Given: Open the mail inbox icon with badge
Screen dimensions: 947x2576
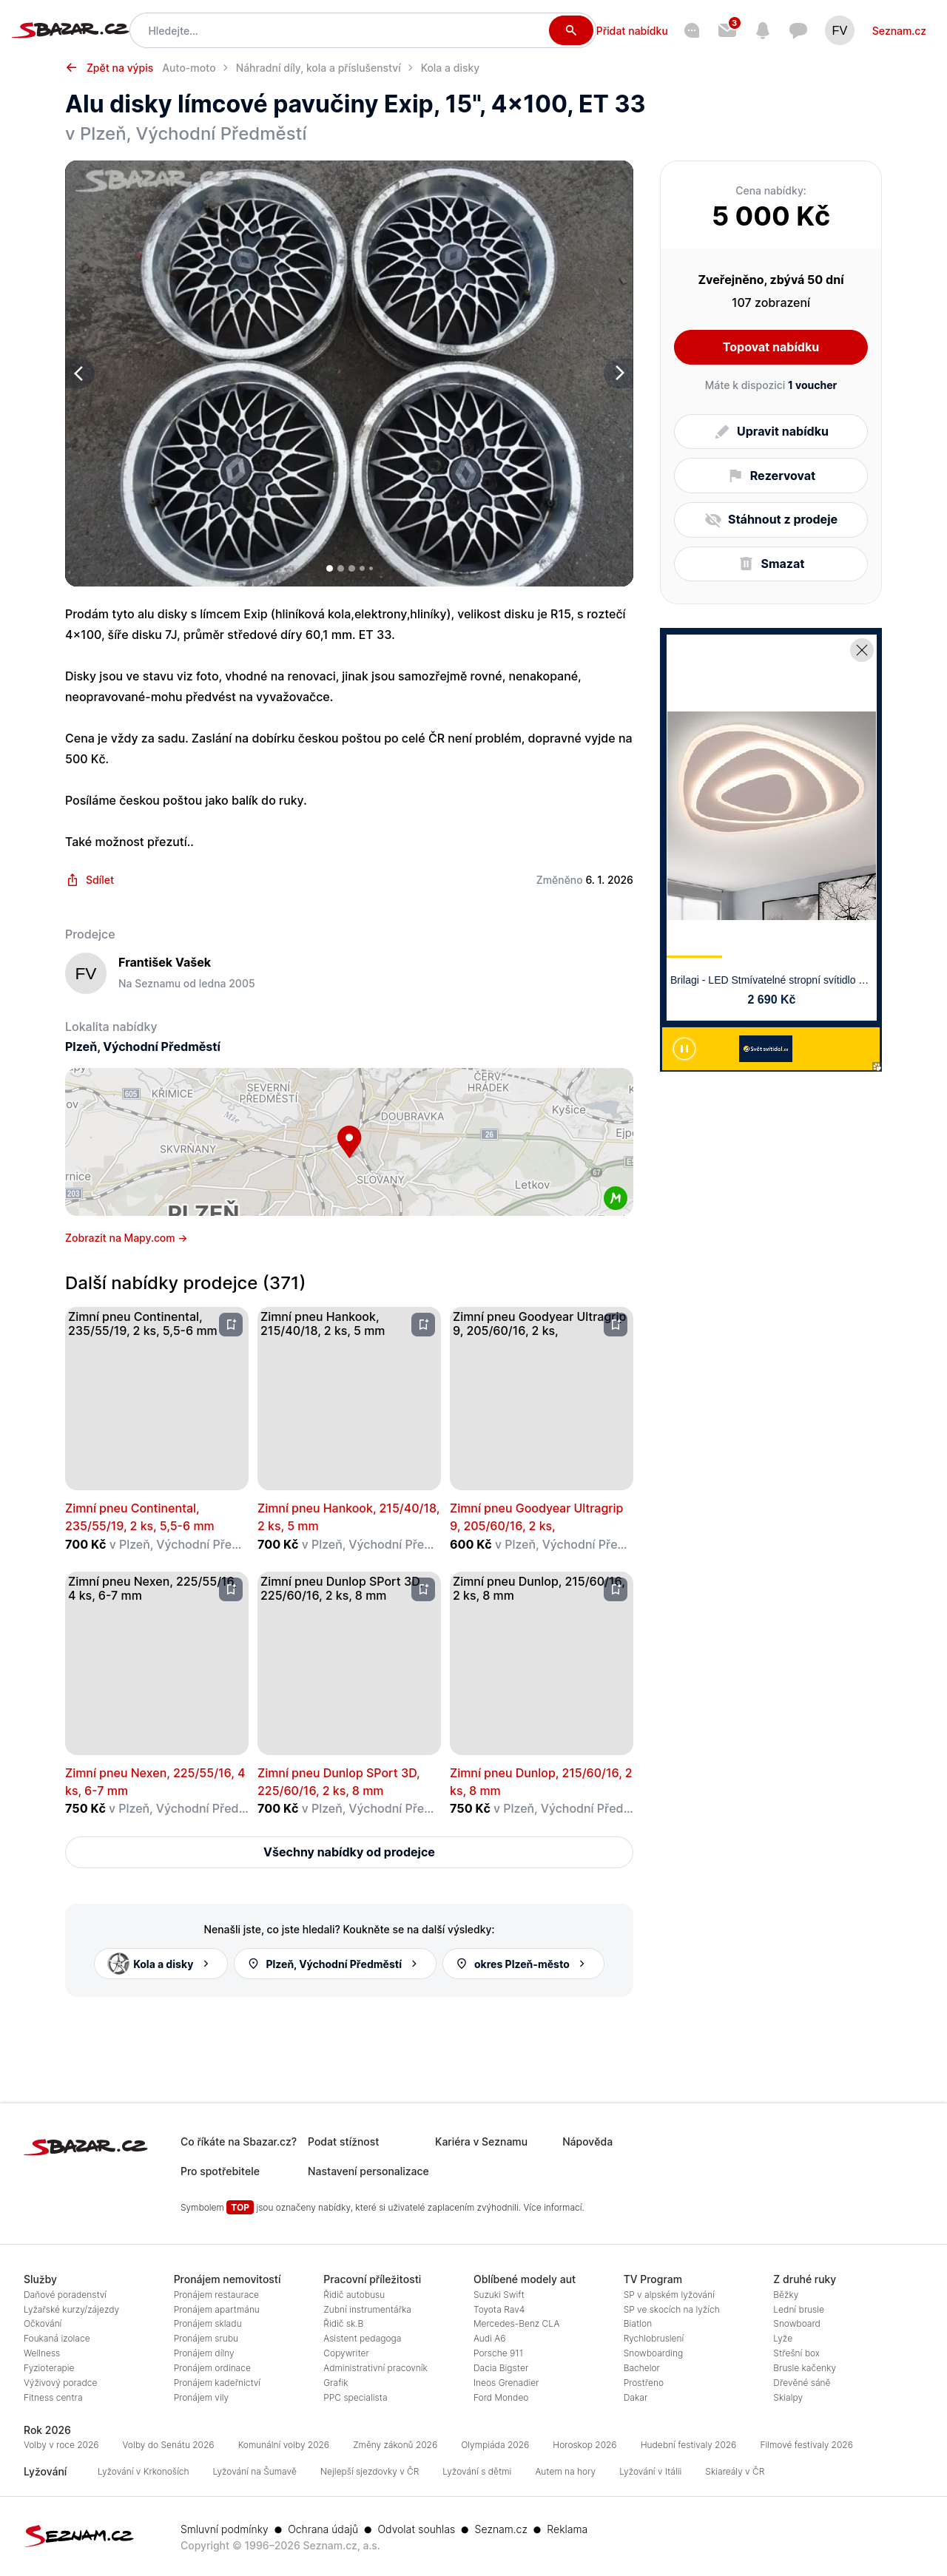Looking at the screenshot, I should click(727, 30).
